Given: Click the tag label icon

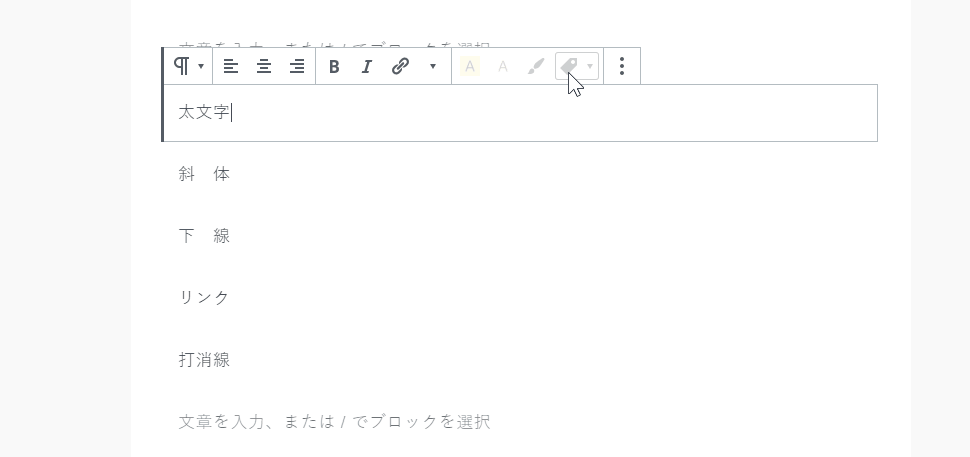Looking at the screenshot, I should [x=569, y=66].
